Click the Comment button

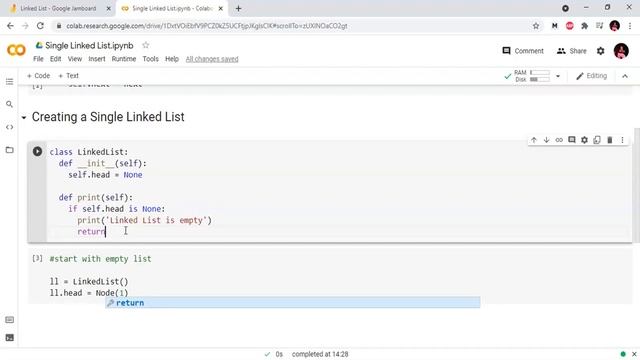pos(523,51)
